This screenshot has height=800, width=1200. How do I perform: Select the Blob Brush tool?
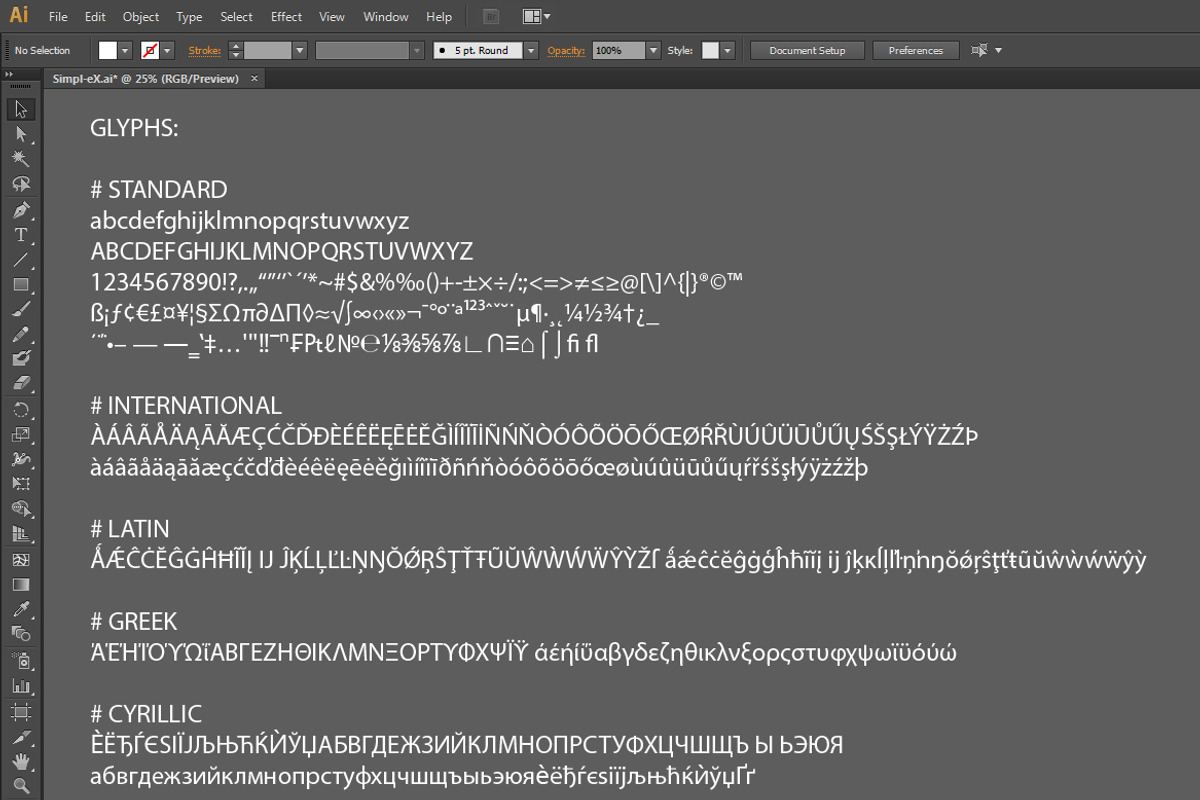tap(21, 359)
